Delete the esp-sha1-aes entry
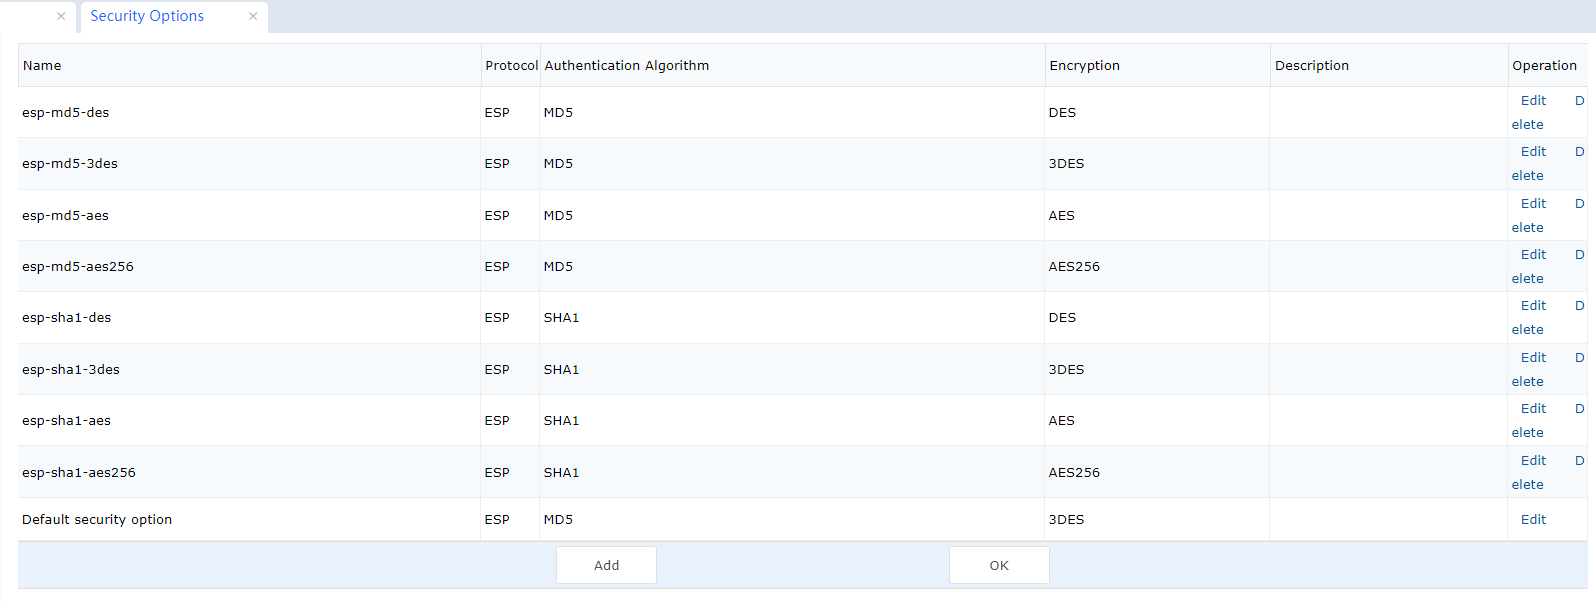 click(x=1527, y=433)
